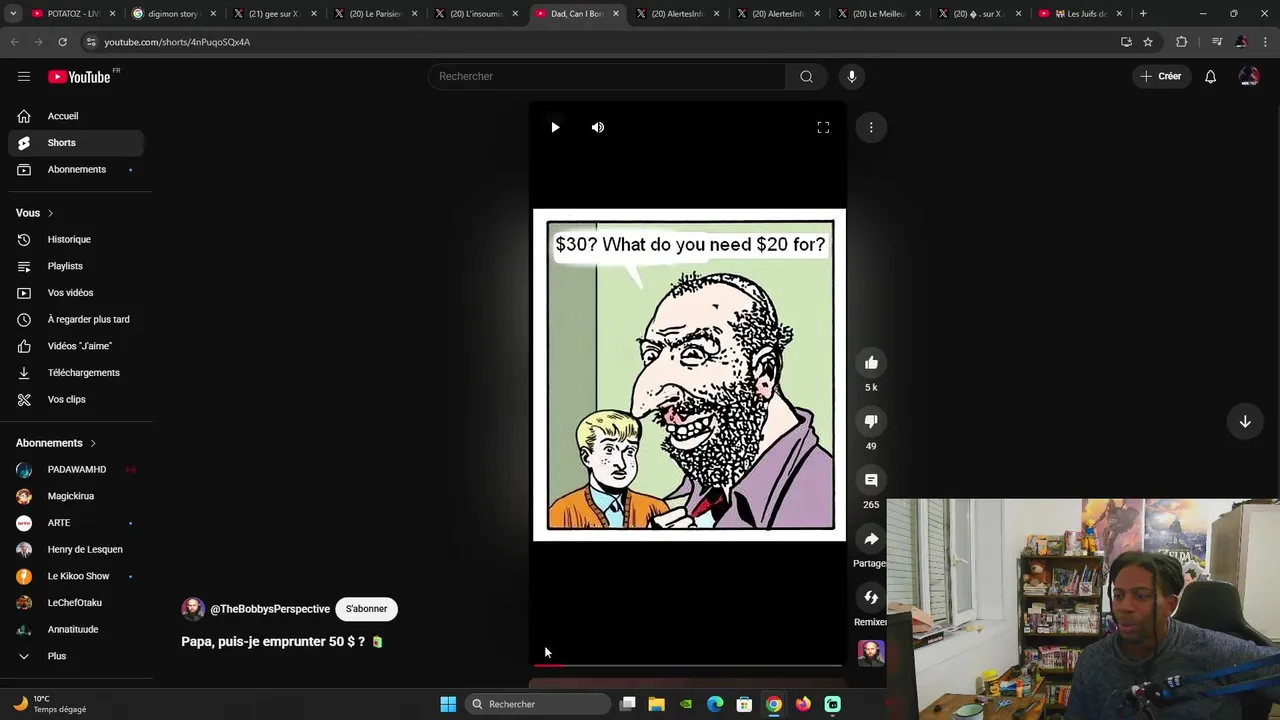The width and height of the screenshot is (1280, 720).
Task: Open the Magickirua channel subscription
Action: coord(76,496)
